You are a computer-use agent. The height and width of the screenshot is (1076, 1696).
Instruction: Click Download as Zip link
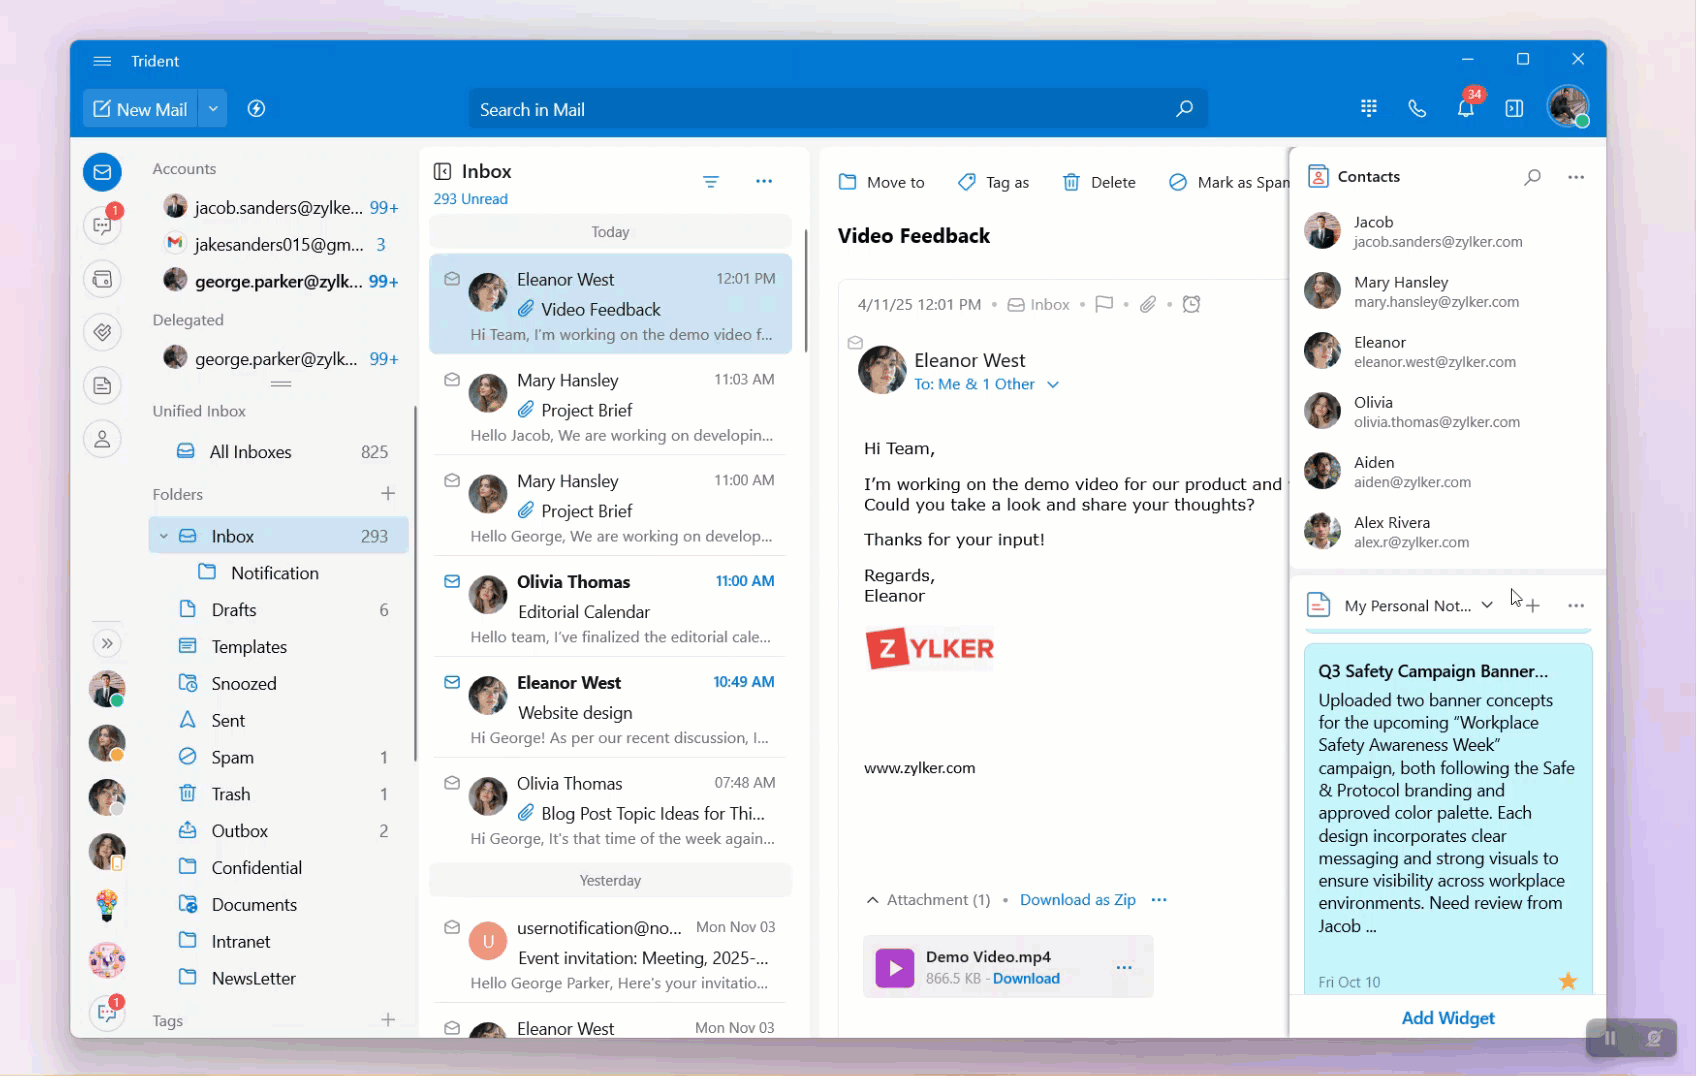1078,900
